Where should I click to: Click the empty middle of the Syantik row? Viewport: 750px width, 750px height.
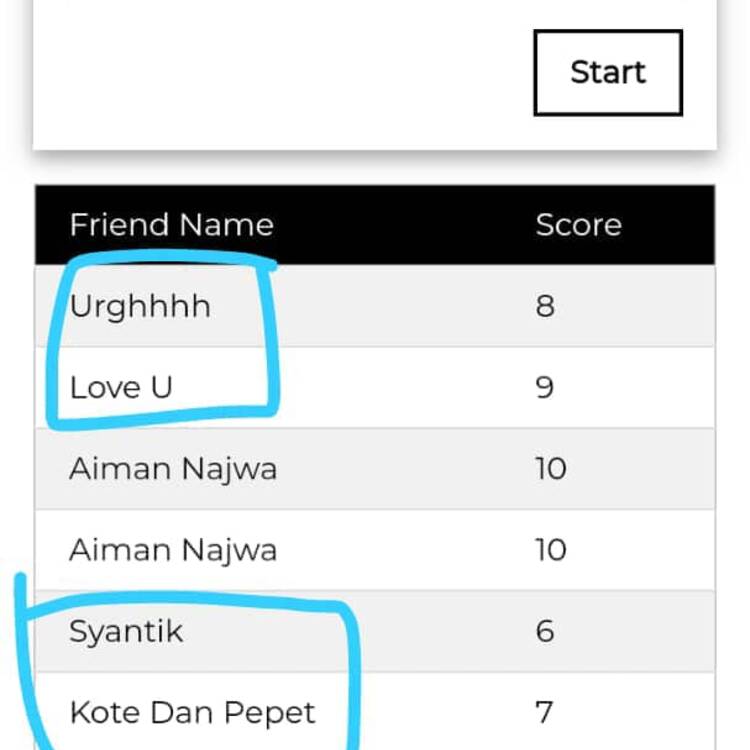pos(359,631)
